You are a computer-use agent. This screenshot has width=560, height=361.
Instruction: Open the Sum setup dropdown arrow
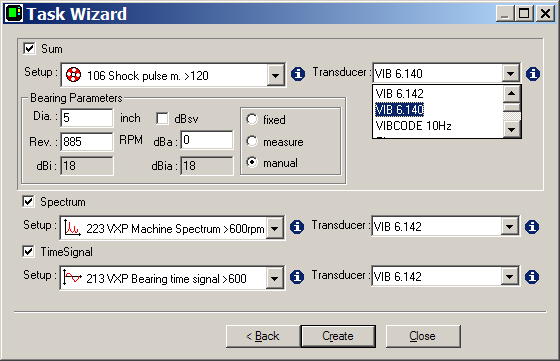275,75
